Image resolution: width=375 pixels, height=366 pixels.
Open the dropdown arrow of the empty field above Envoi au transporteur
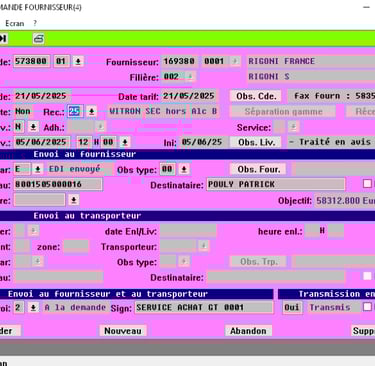[74, 200]
